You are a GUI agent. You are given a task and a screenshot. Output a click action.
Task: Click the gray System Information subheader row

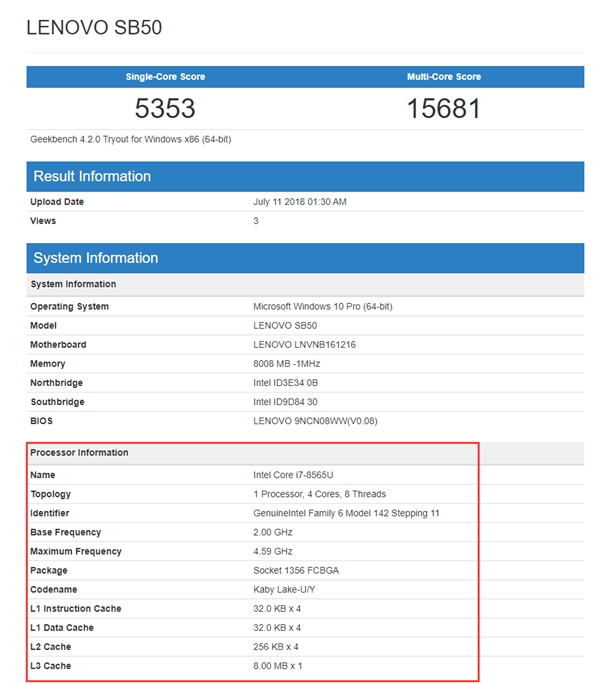coord(305,284)
